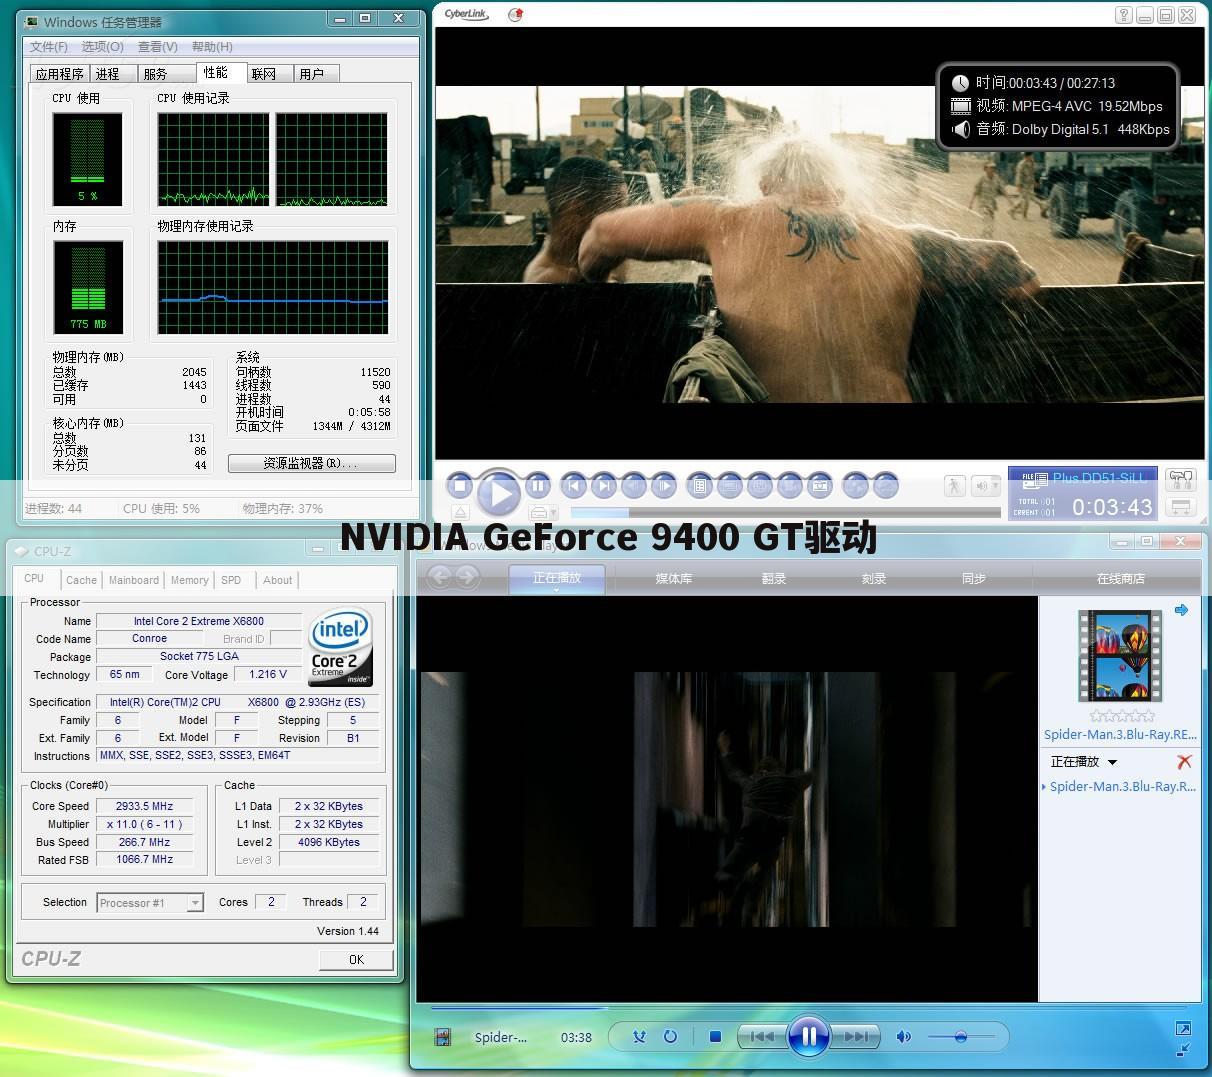This screenshot has width=1212, height=1077.
Task: Stop playback in the CyberLink PowerDVD player
Action: click(460, 486)
